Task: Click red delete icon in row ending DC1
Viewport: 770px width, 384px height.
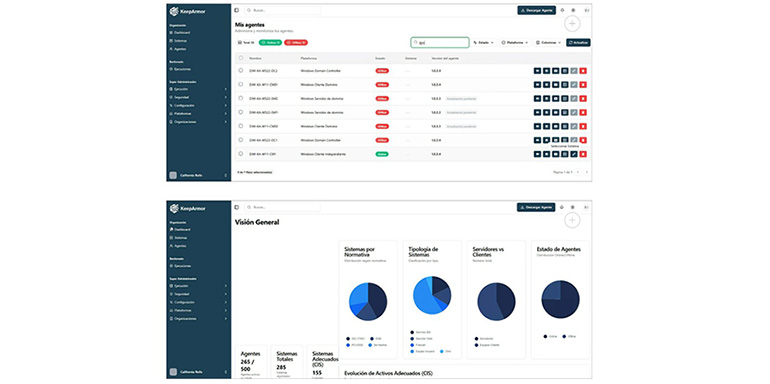Action: coord(583,140)
